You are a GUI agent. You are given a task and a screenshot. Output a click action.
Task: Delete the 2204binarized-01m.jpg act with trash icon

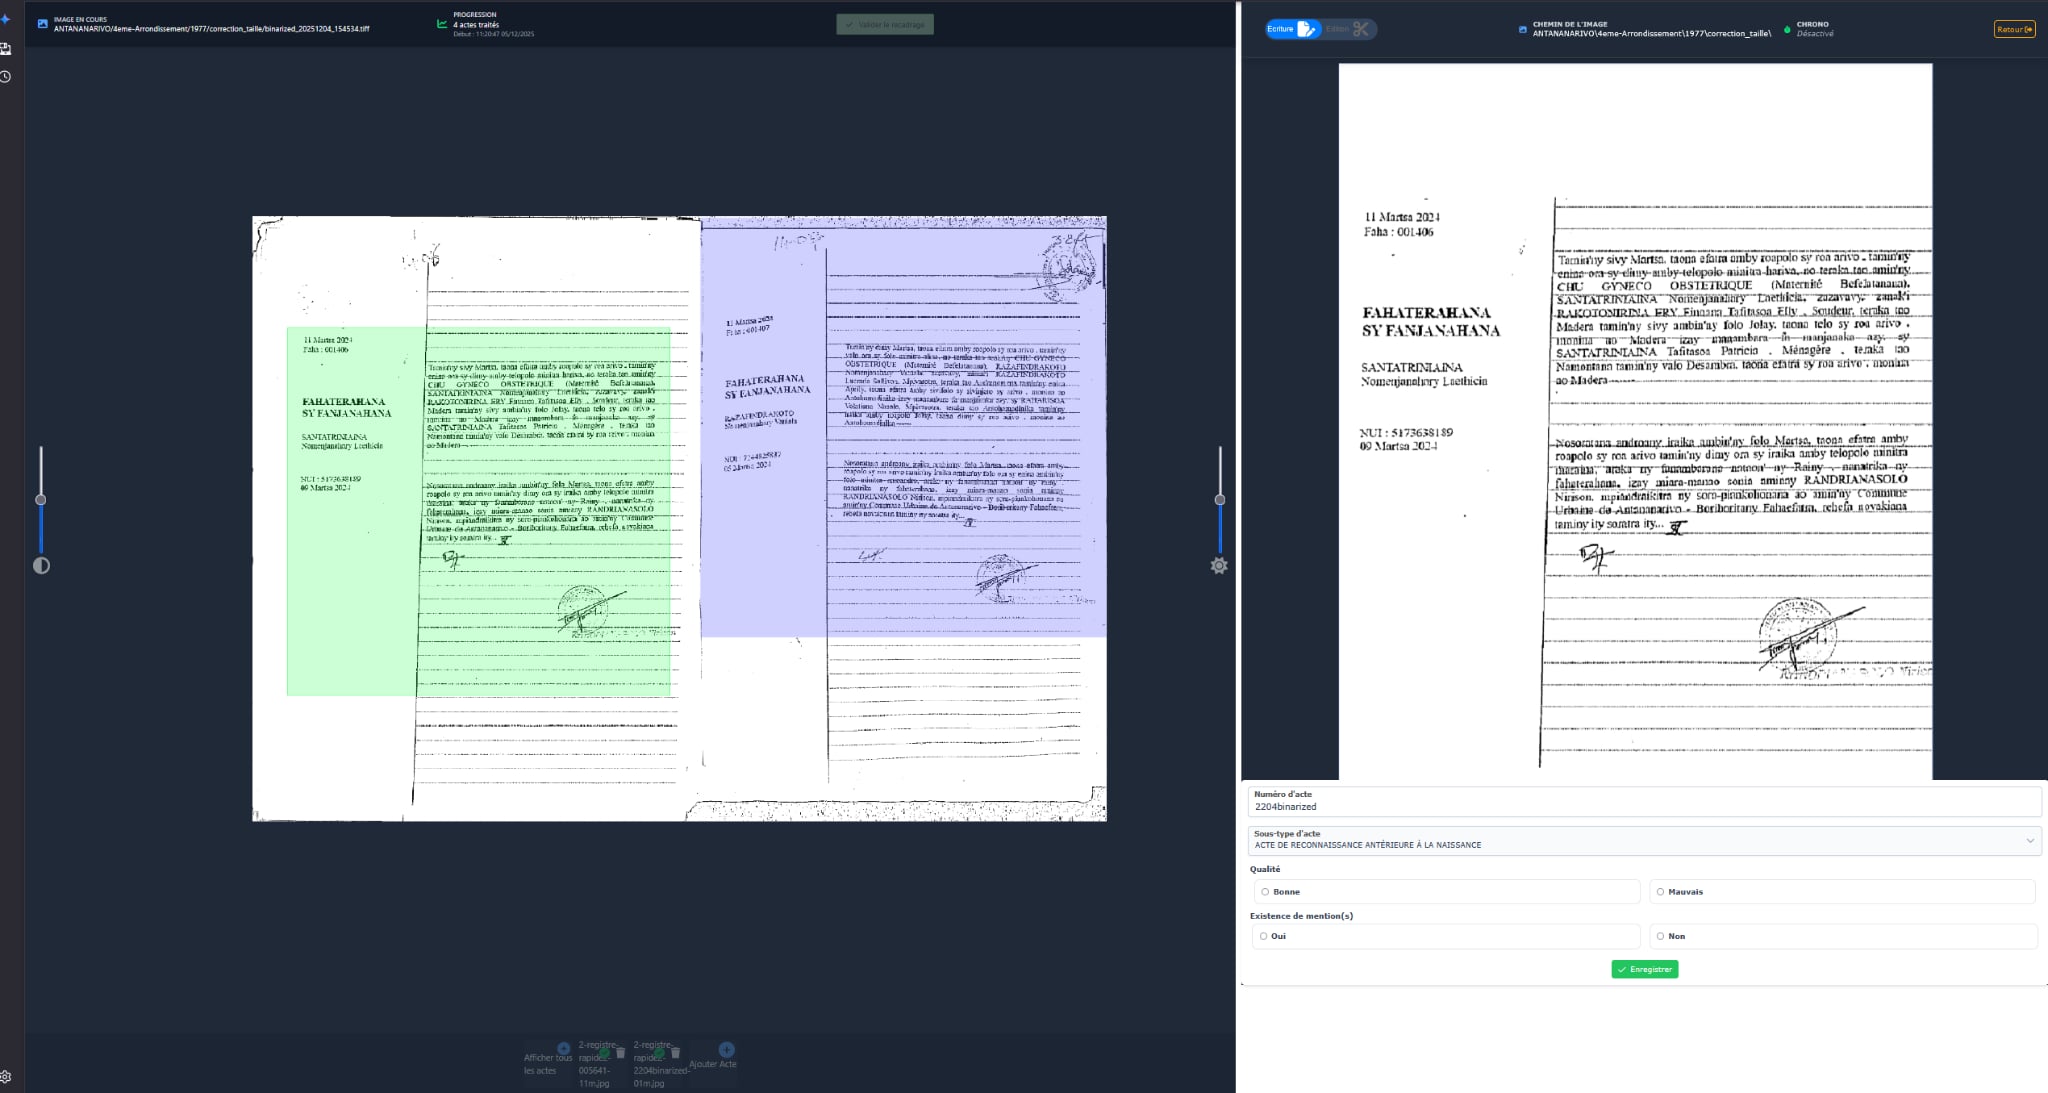click(675, 1053)
